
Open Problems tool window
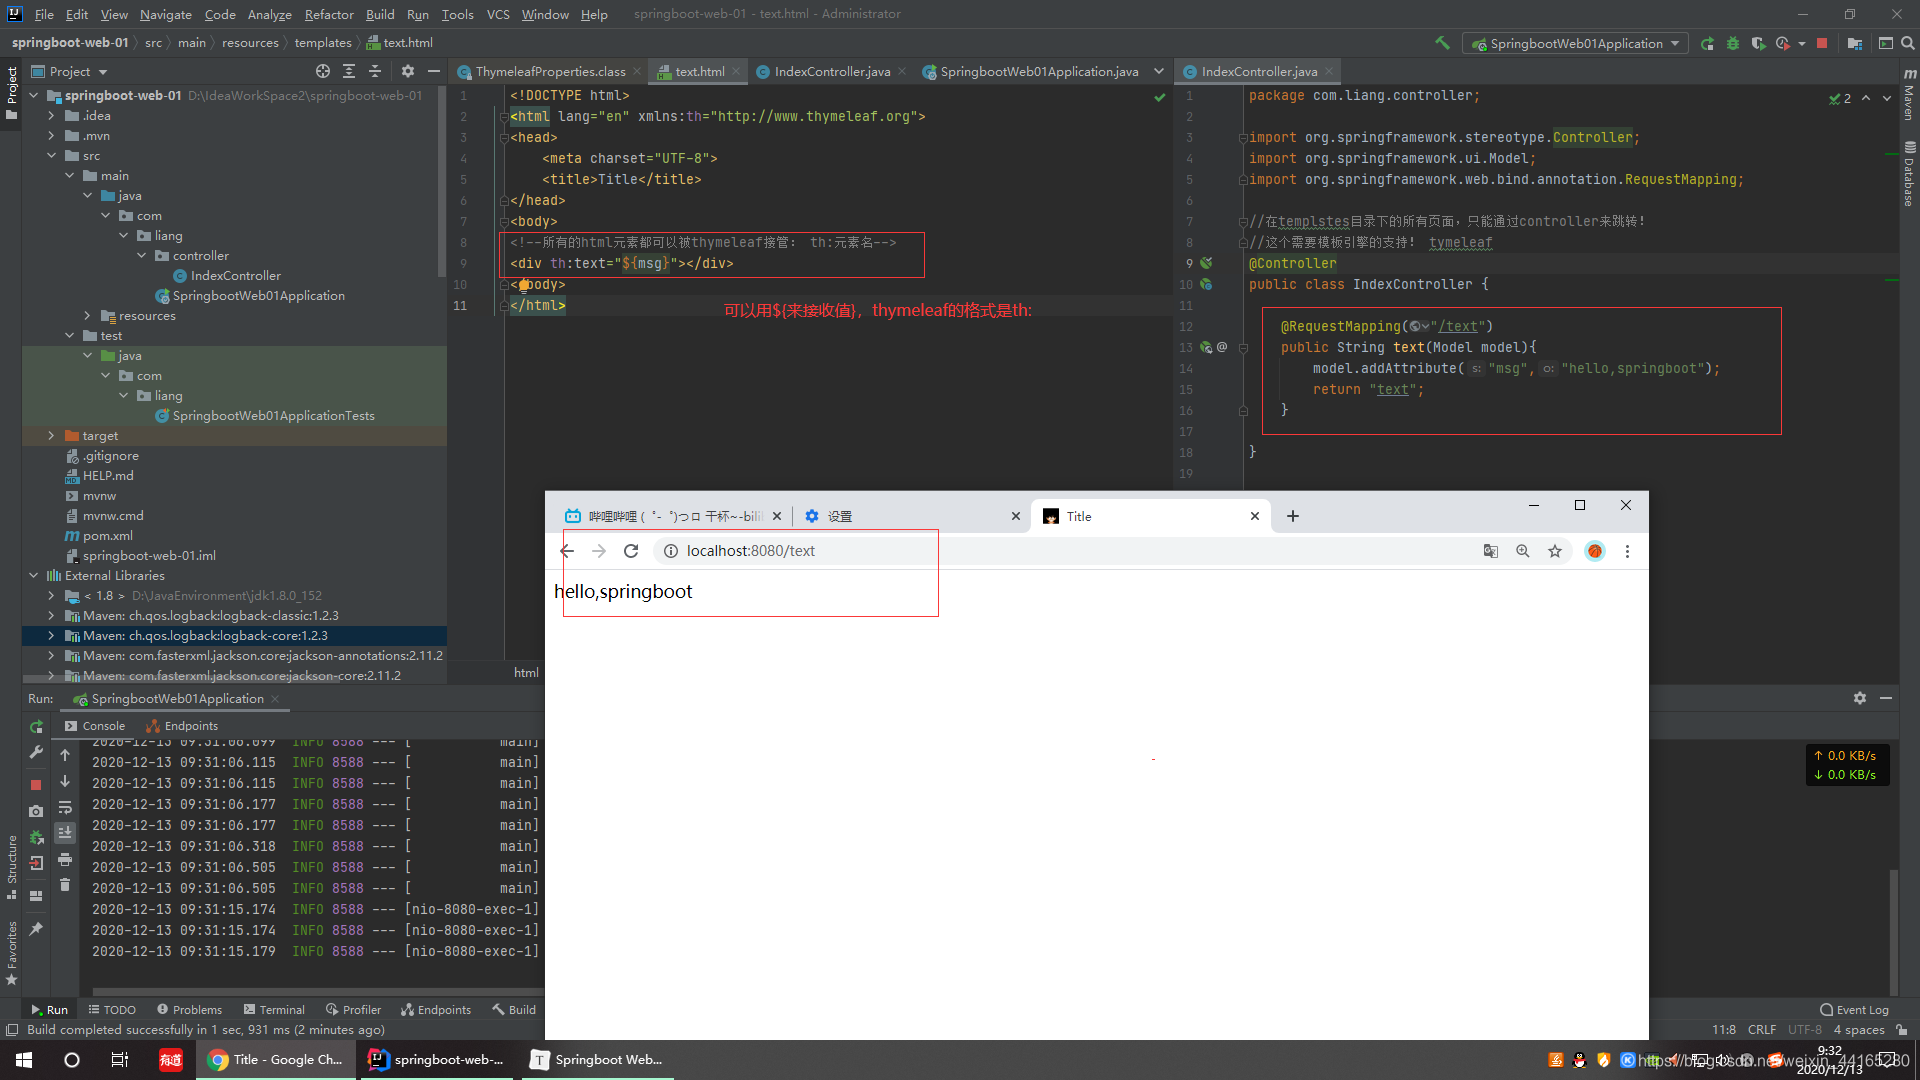[x=190, y=1010]
